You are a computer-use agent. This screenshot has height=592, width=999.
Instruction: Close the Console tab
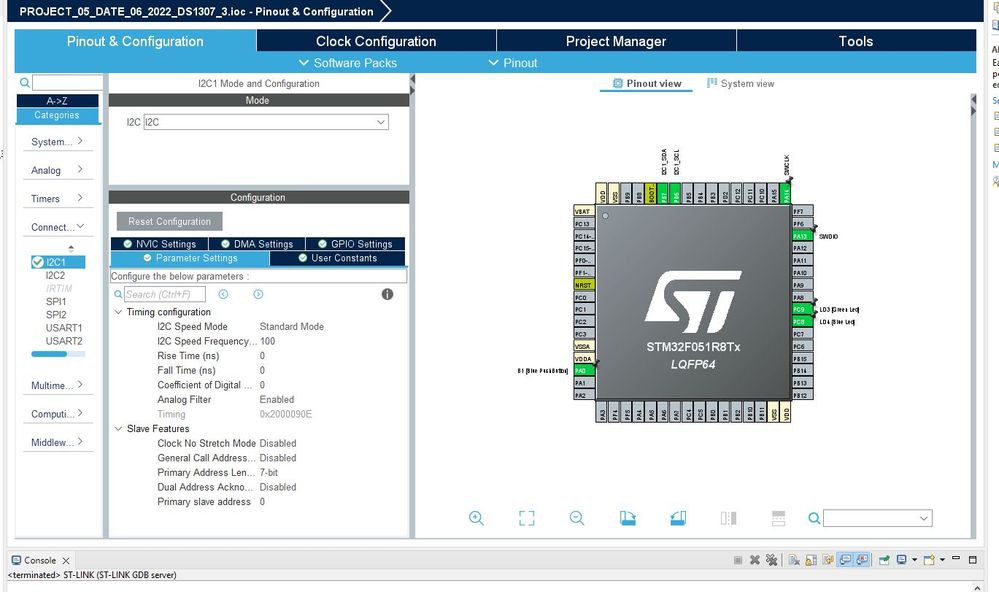click(x=66, y=560)
